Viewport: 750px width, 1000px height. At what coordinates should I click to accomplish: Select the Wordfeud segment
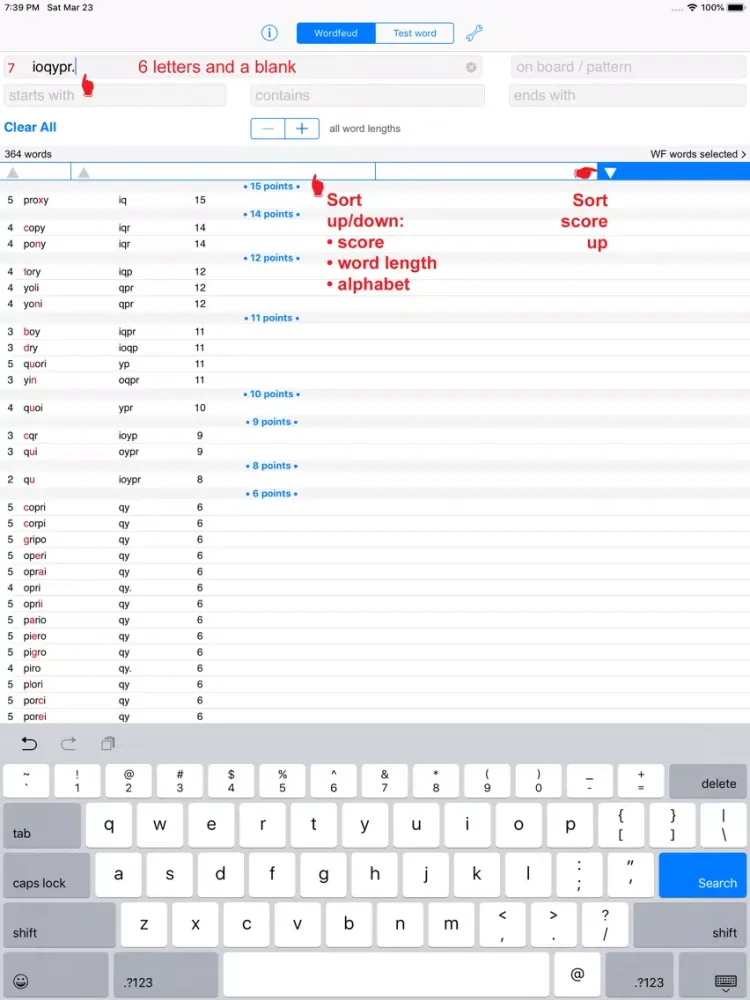pyautogui.click(x=336, y=33)
